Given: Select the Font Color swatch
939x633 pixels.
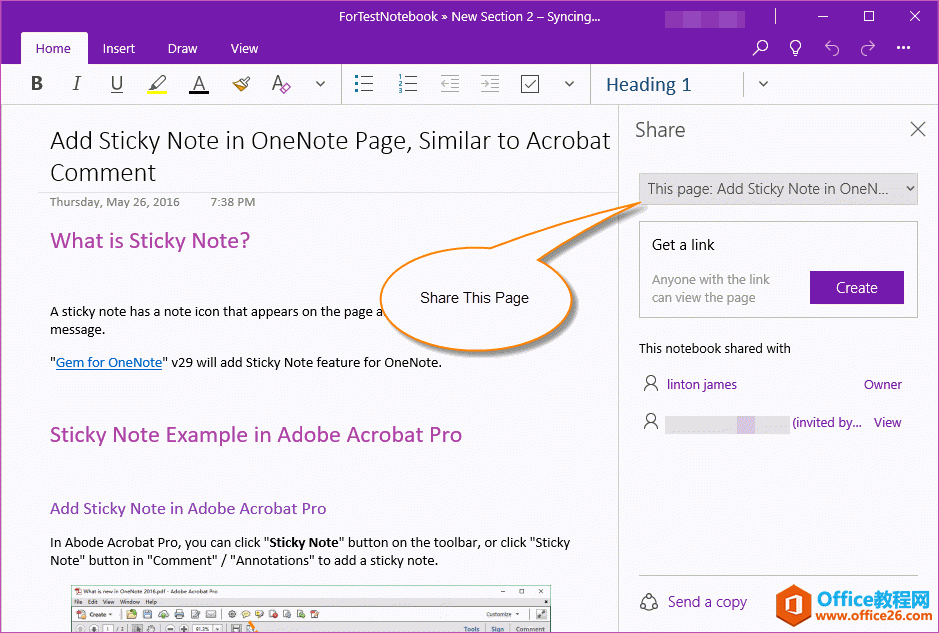Looking at the screenshot, I should point(198,84).
